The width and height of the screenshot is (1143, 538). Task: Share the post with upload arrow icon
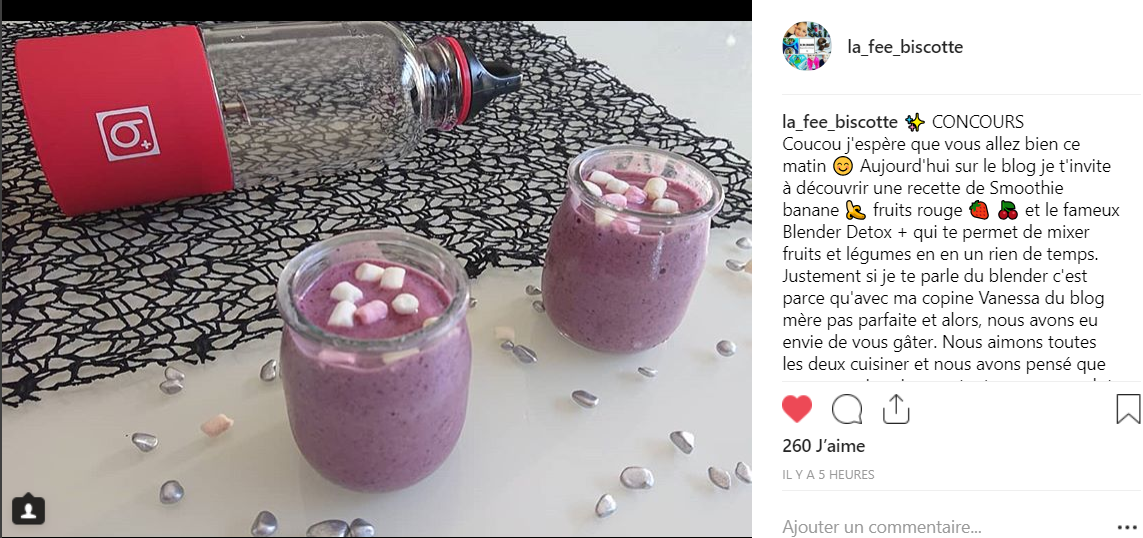896,409
